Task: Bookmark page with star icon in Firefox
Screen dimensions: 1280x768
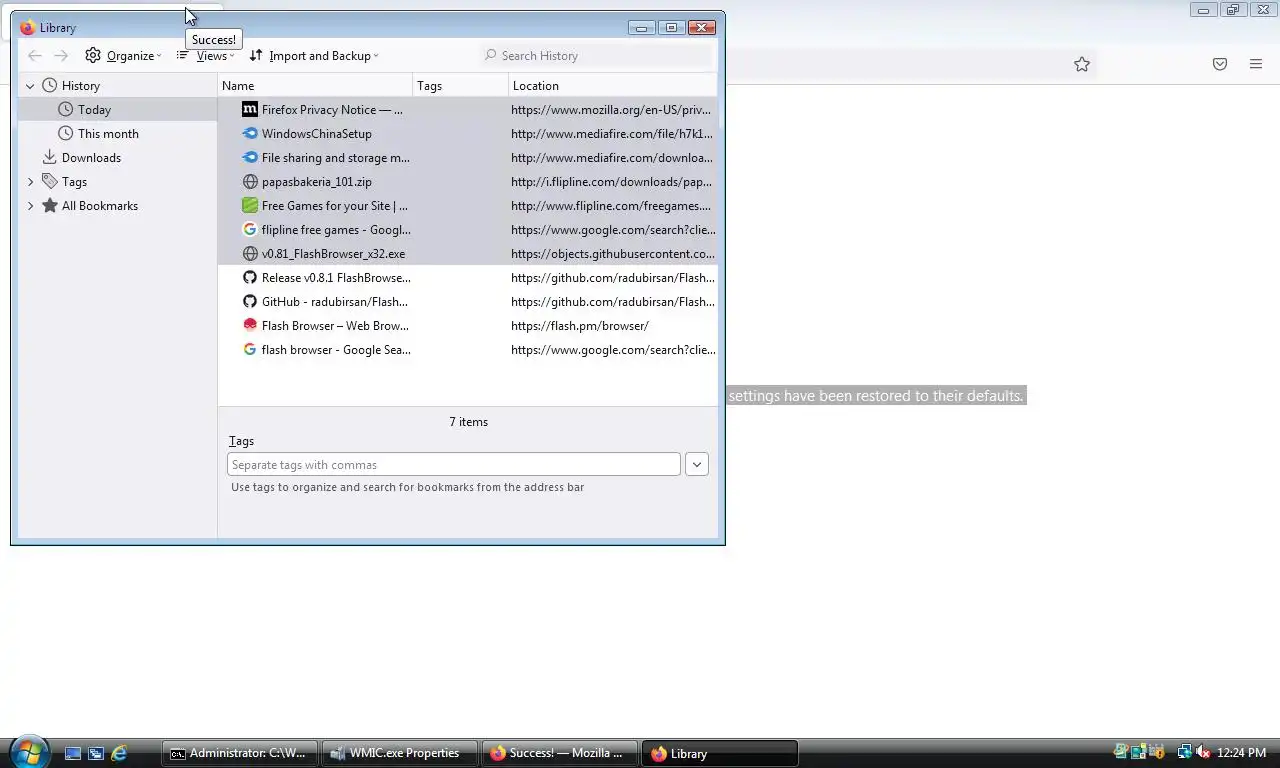Action: click(1082, 64)
